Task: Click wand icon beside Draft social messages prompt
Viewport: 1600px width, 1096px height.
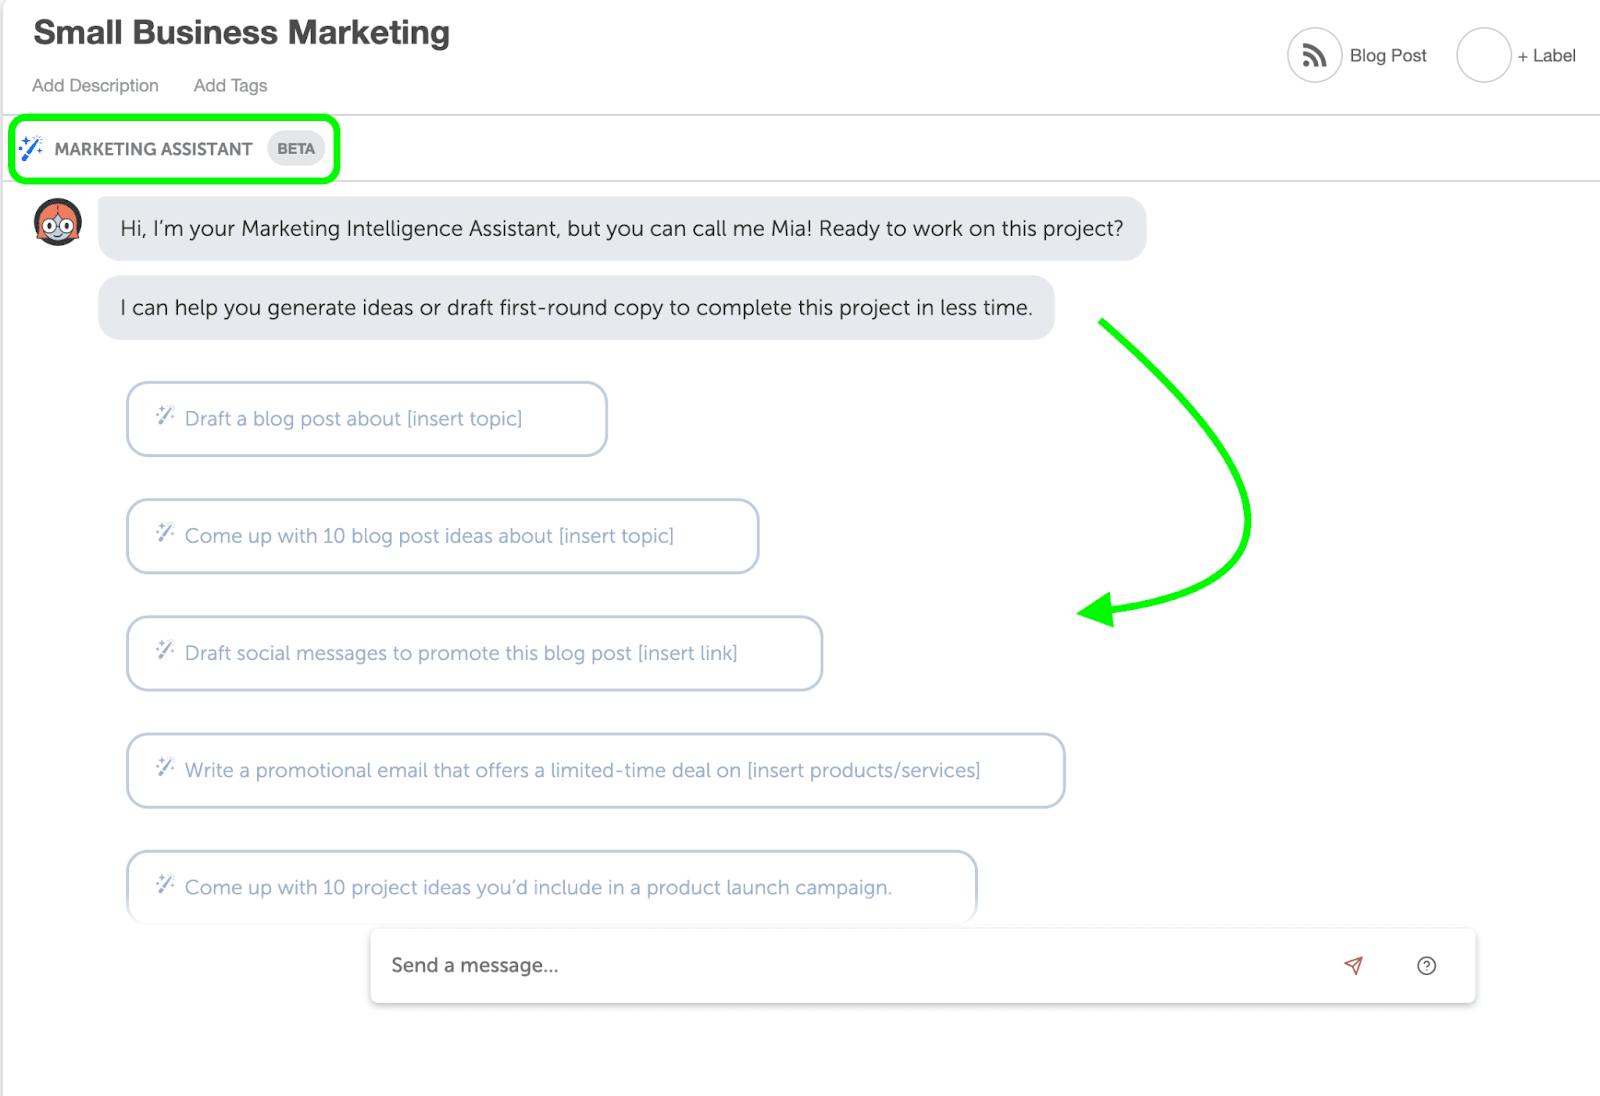Action: (x=165, y=650)
